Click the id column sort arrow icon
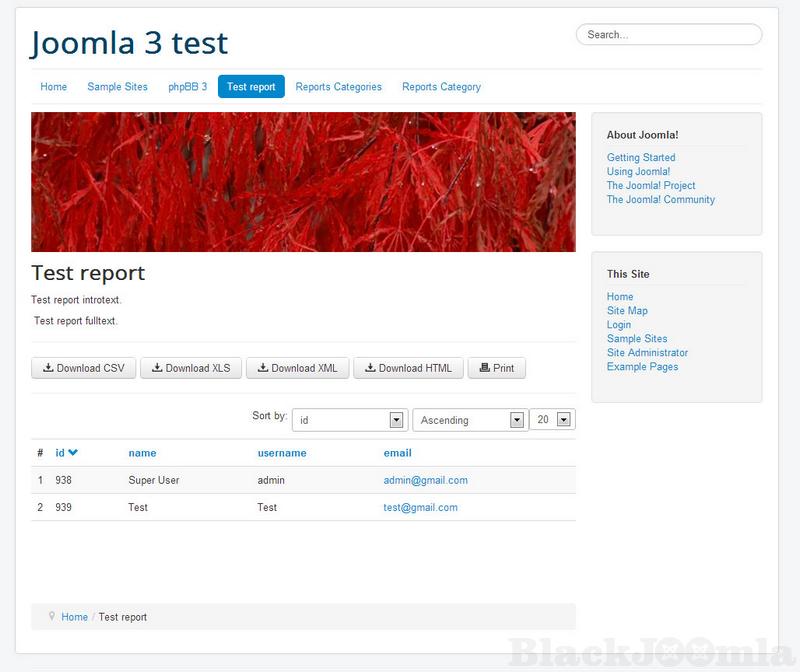This screenshot has width=800, height=672. [73, 453]
